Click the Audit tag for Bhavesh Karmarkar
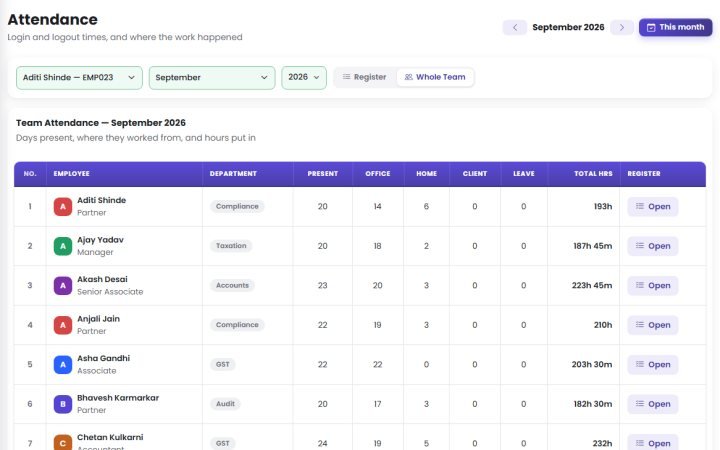The height and width of the screenshot is (450, 720). pyautogui.click(x=225, y=404)
